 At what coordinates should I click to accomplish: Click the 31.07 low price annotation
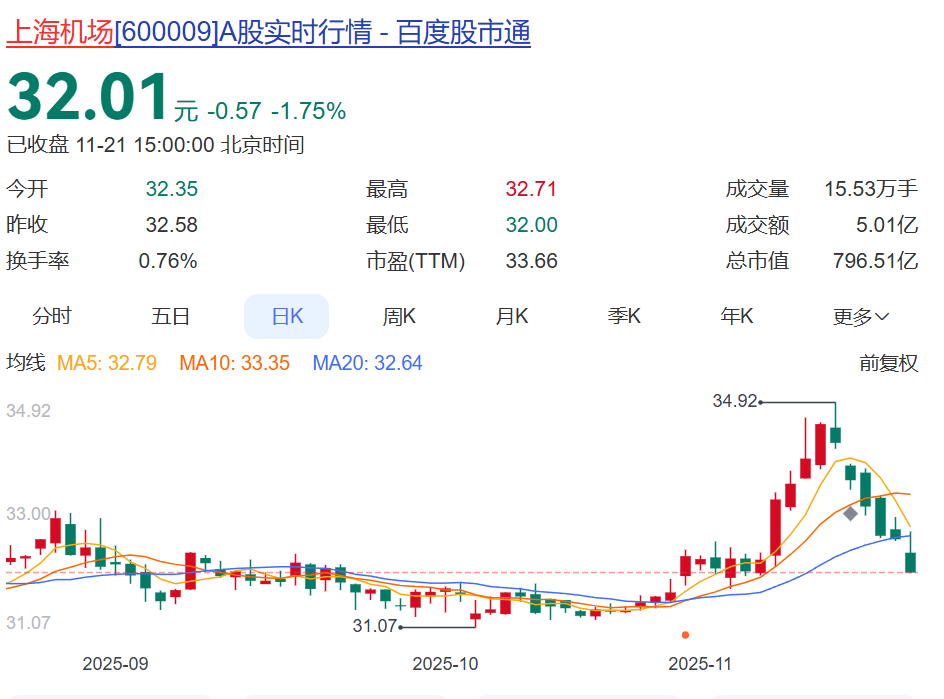[374, 626]
